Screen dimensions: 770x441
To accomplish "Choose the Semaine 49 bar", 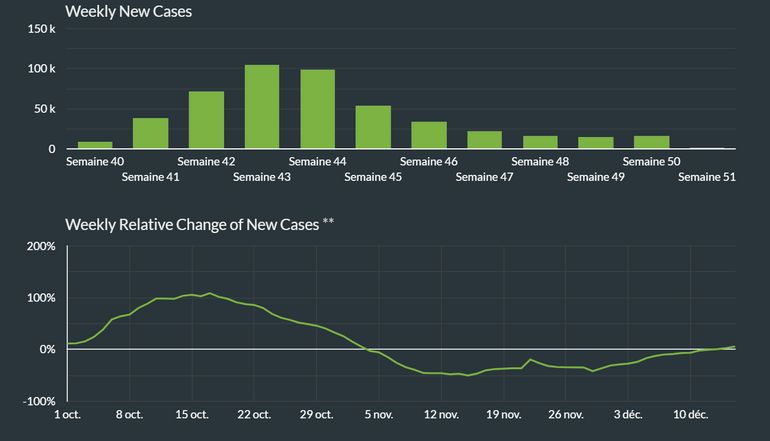I will [596, 143].
